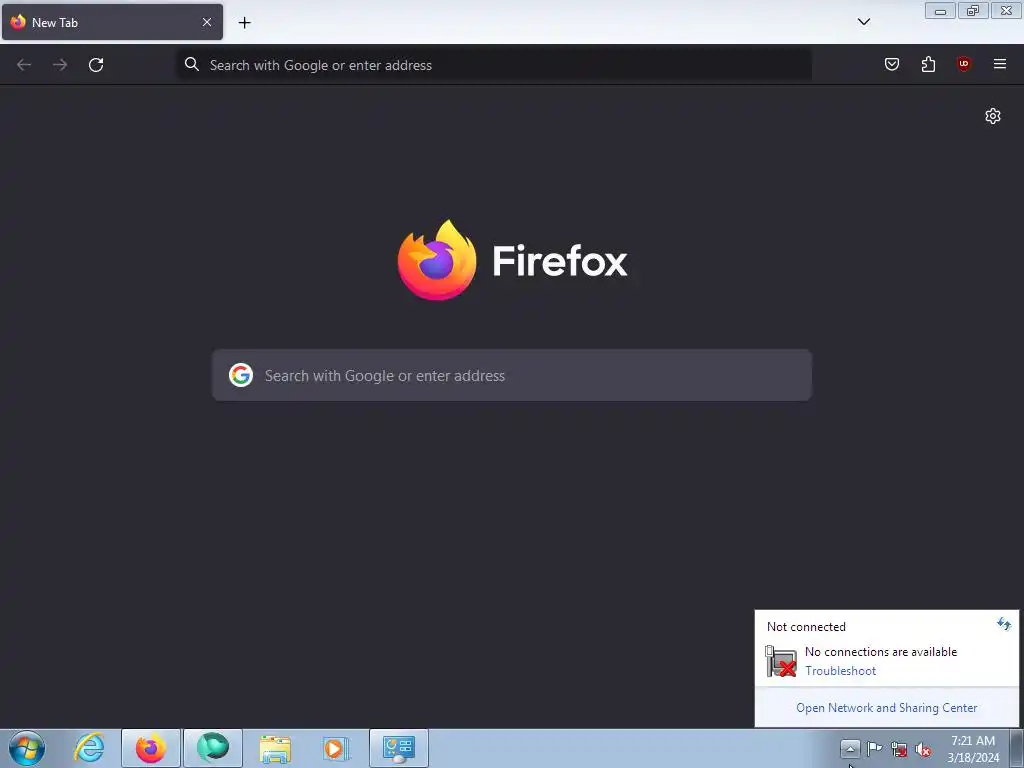Open the teal globe browser taskbar app

pos(213,748)
